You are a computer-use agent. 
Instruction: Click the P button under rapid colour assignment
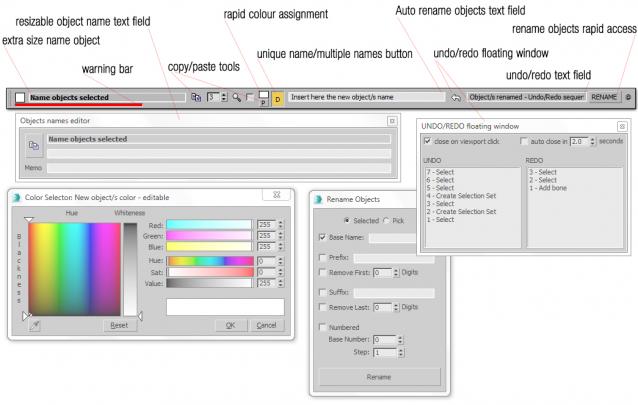[263, 100]
